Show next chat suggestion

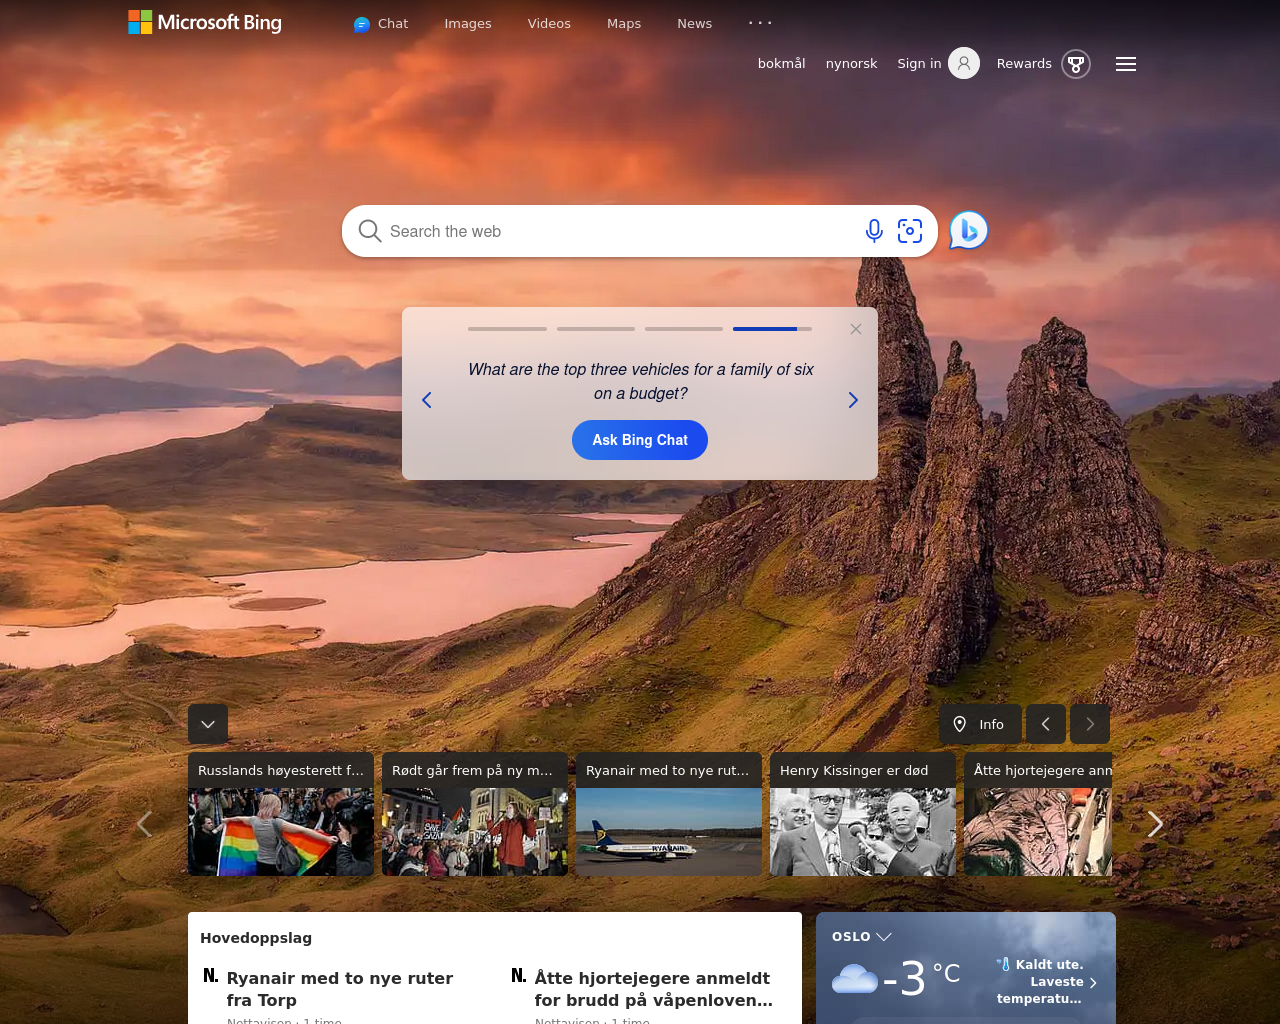[x=853, y=400]
